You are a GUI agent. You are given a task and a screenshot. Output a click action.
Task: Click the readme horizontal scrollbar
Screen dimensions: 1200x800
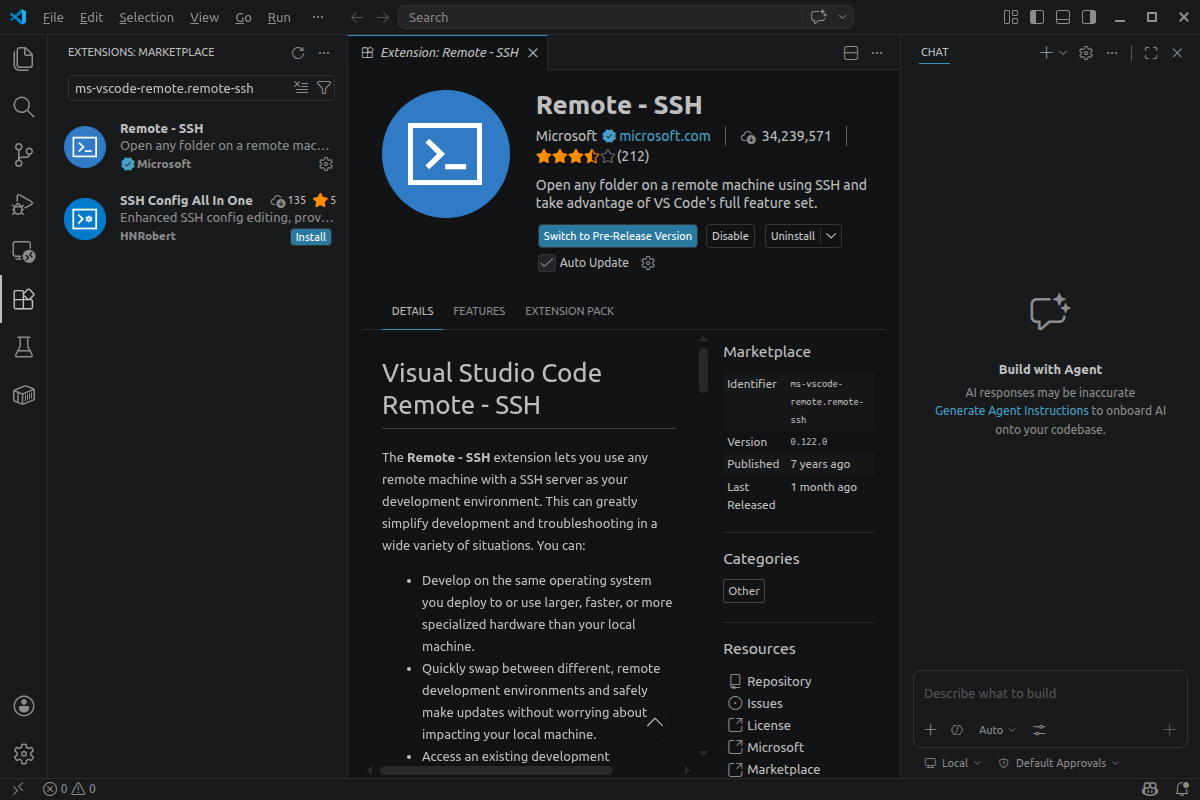[496, 770]
